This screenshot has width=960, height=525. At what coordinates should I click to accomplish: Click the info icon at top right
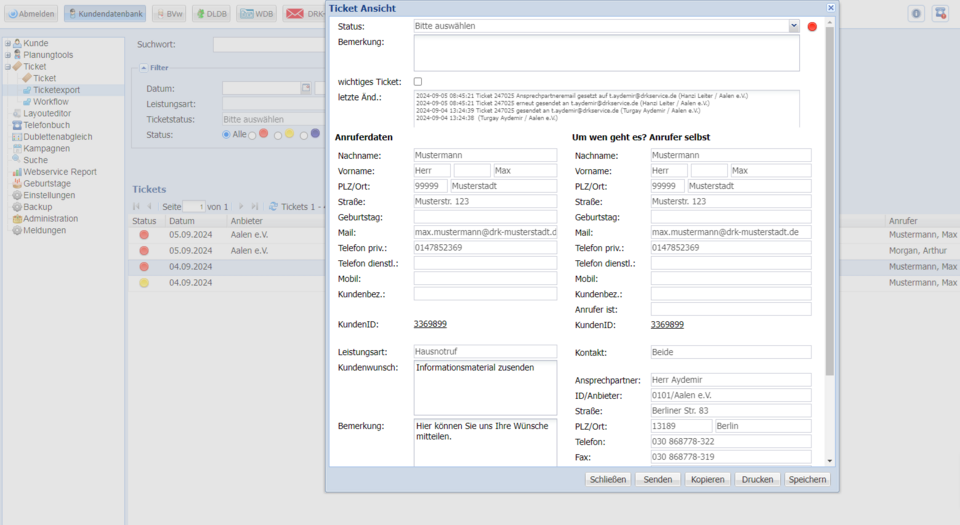916,13
